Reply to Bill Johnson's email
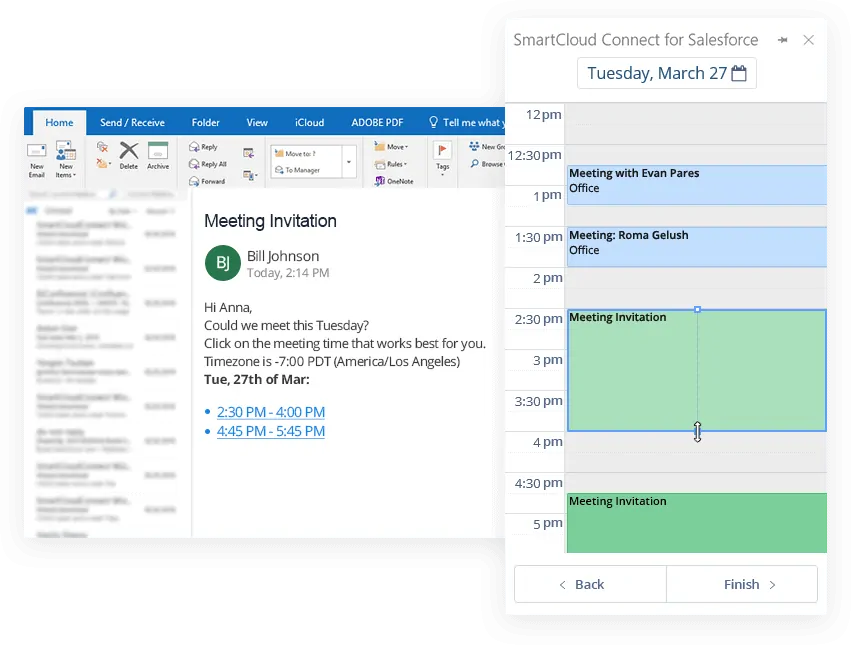851x645 pixels. (203, 147)
